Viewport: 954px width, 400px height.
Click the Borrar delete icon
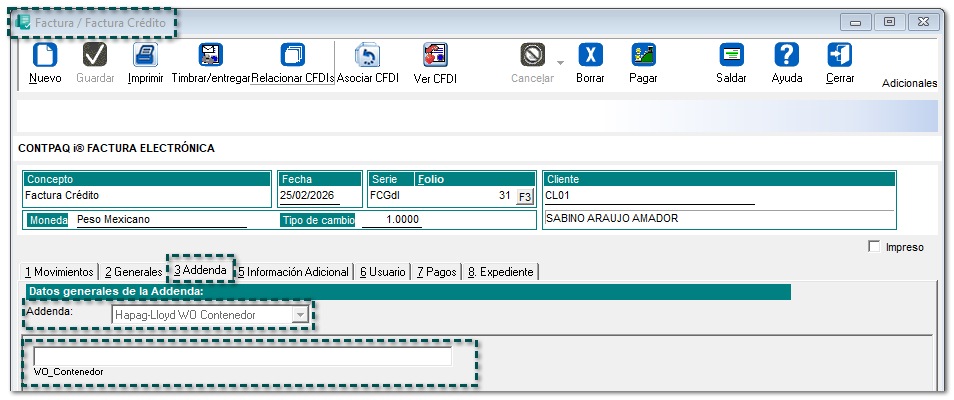(x=590, y=55)
